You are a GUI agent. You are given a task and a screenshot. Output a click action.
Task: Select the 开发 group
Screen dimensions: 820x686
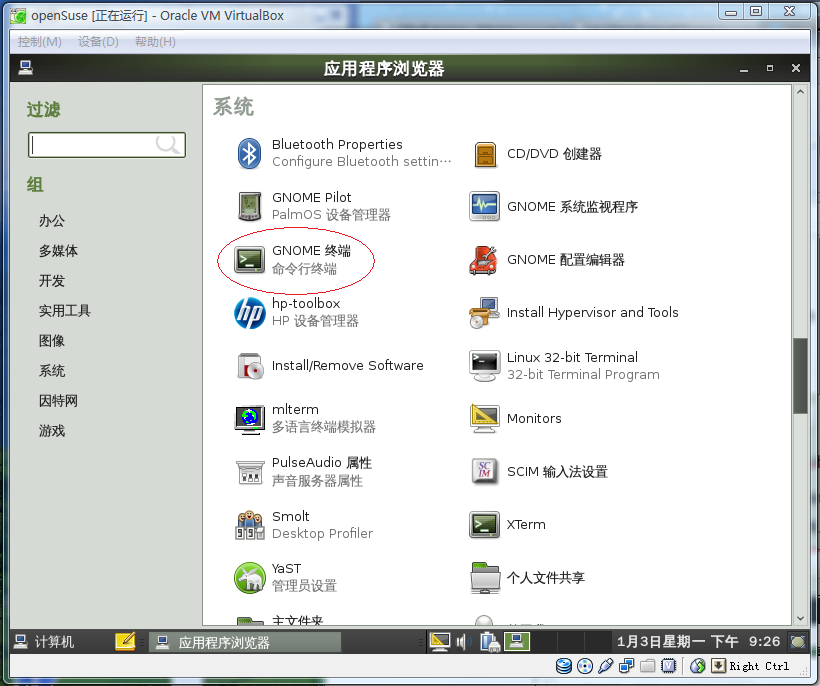(x=52, y=281)
